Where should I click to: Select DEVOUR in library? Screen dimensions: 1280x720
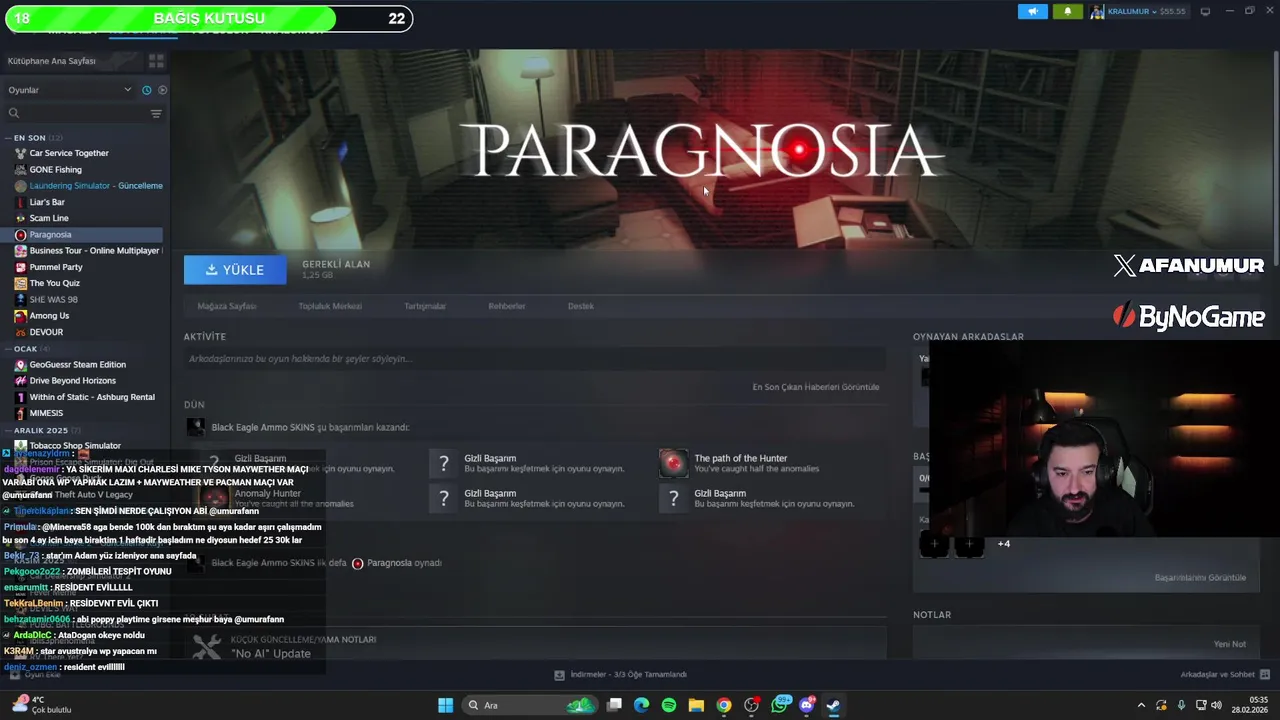click(x=46, y=332)
